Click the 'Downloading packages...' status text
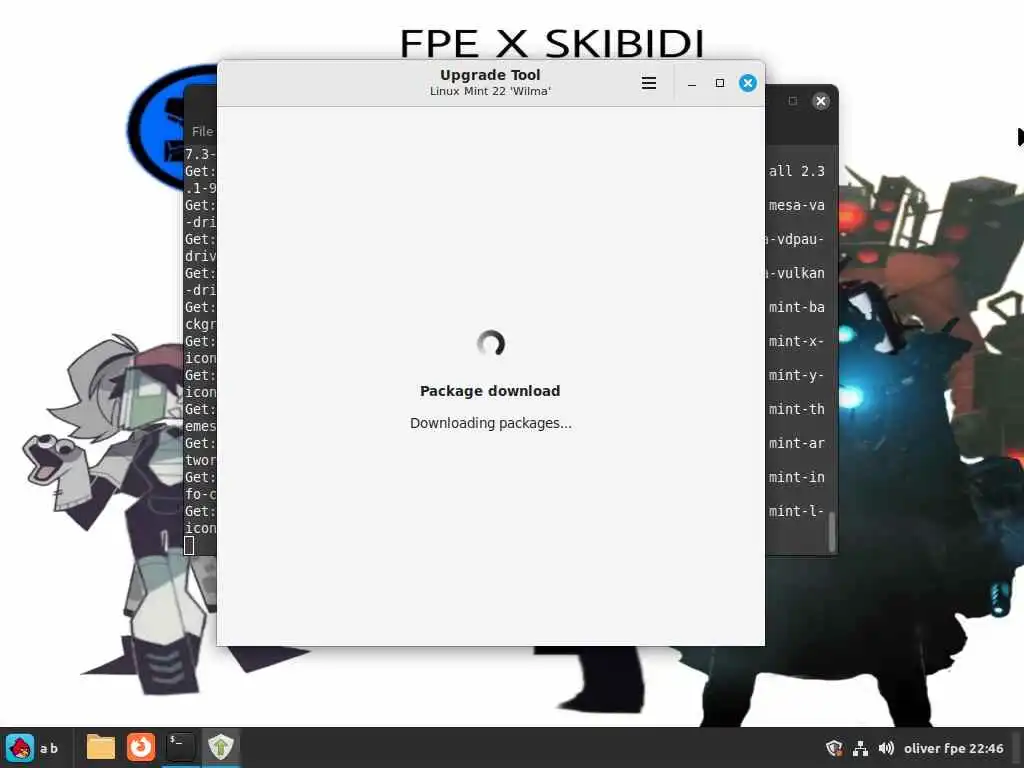 pos(490,423)
